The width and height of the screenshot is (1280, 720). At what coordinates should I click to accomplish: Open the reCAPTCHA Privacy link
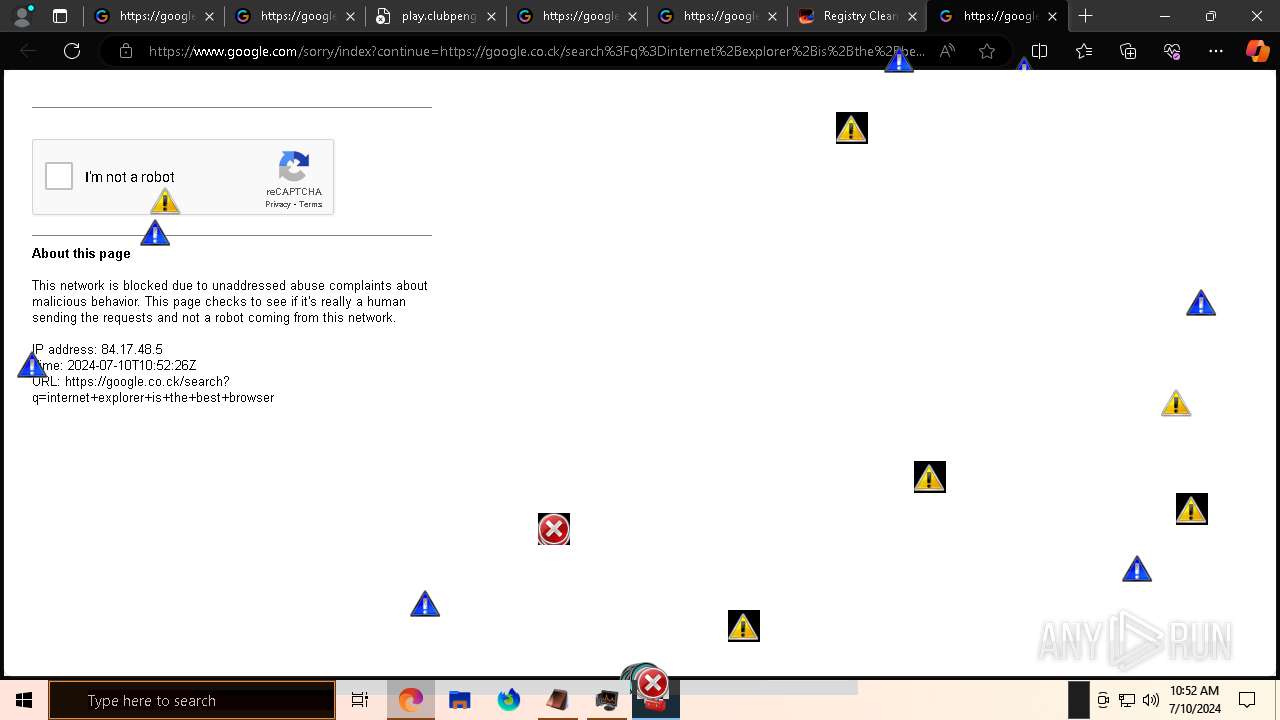pyautogui.click(x=277, y=204)
